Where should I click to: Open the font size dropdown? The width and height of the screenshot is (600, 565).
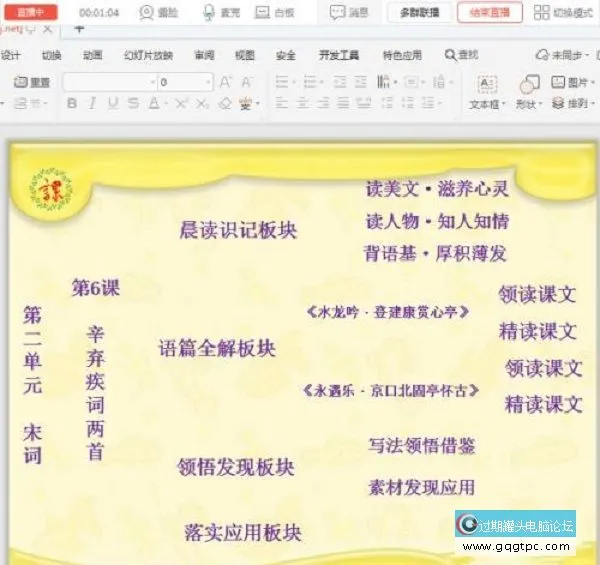pos(208,82)
